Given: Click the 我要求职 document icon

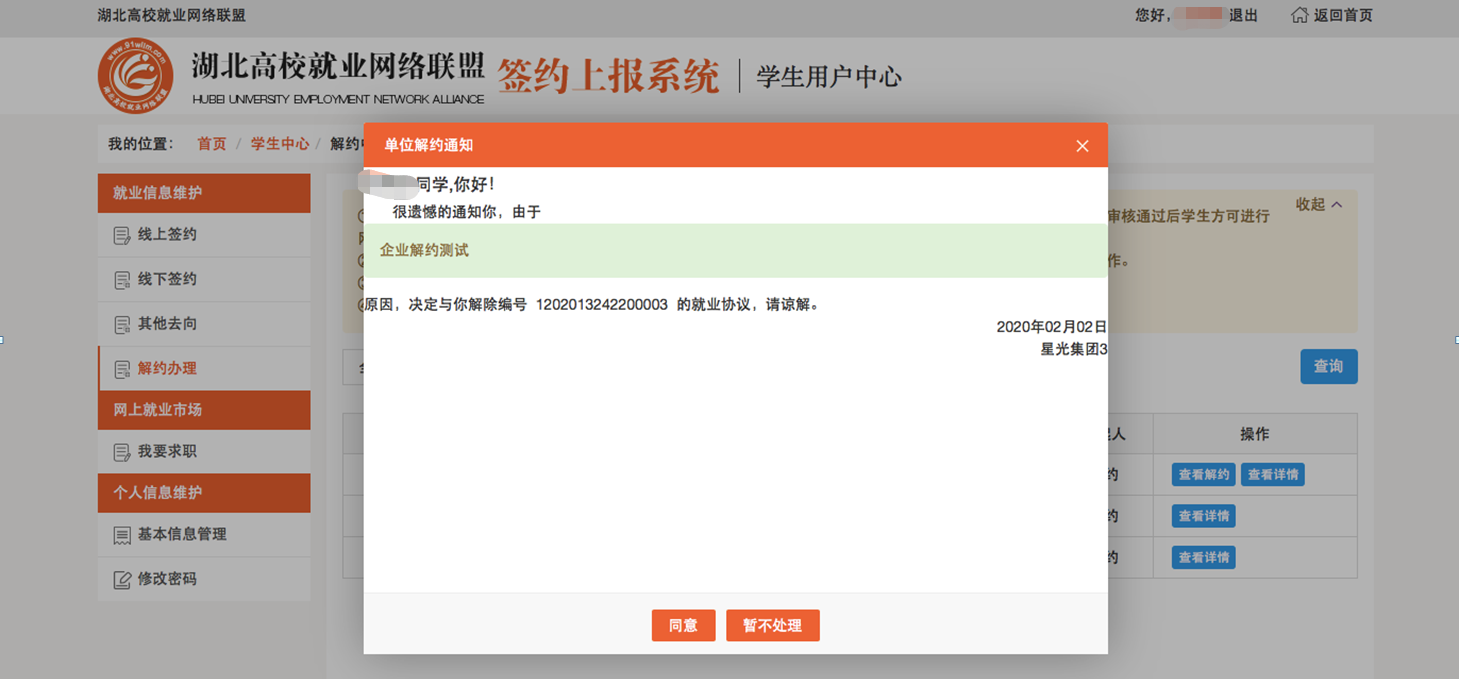Looking at the screenshot, I should point(122,453).
